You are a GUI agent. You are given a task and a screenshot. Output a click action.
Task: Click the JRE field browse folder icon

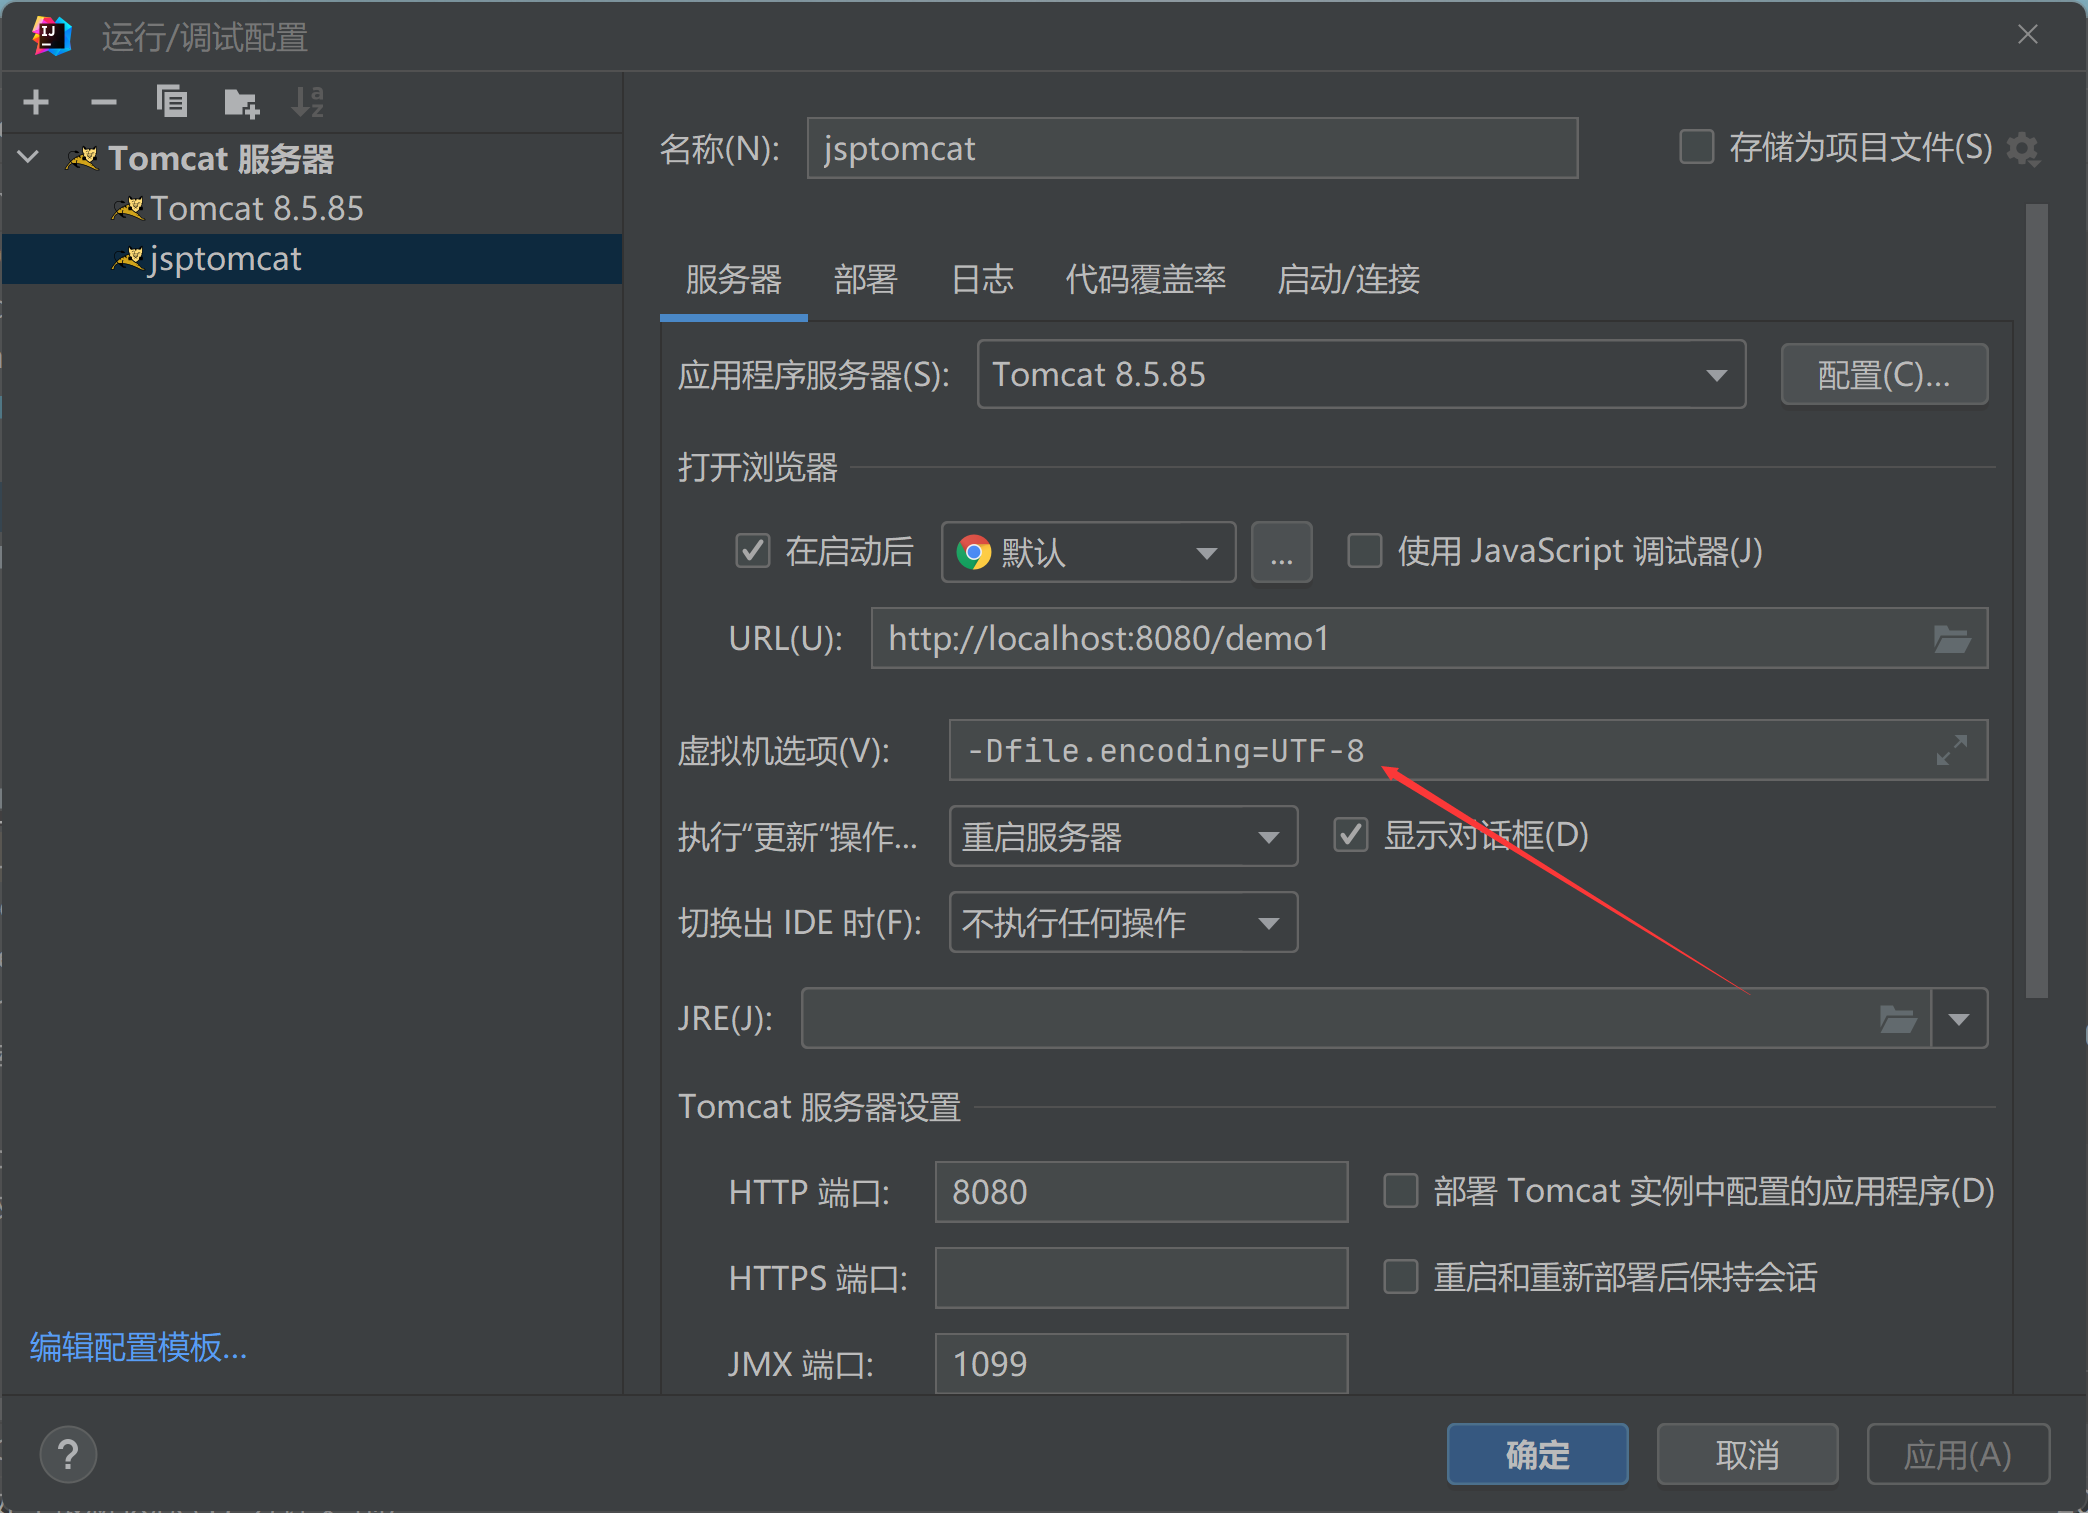click(x=1897, y=1019)
